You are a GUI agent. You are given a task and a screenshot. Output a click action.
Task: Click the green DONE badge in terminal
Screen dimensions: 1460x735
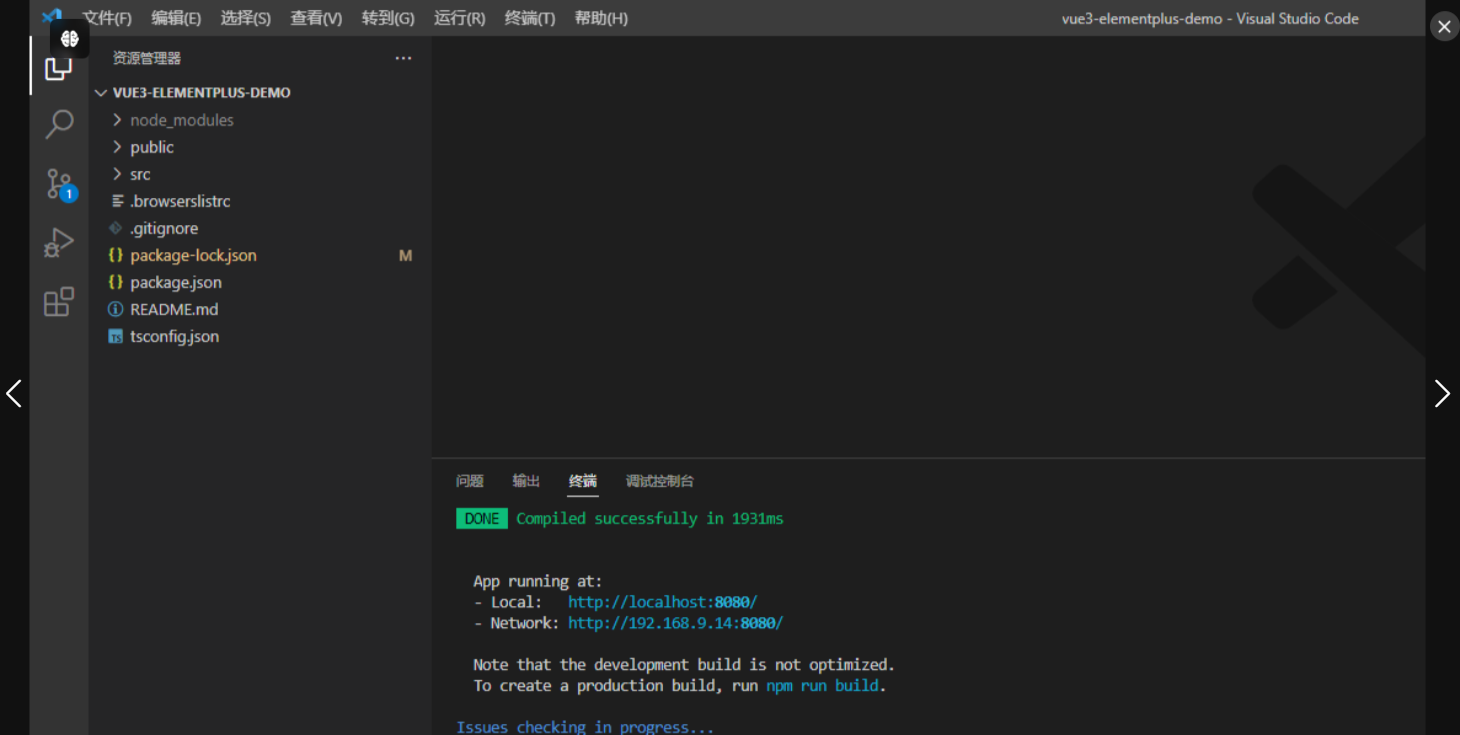(482, 518)
